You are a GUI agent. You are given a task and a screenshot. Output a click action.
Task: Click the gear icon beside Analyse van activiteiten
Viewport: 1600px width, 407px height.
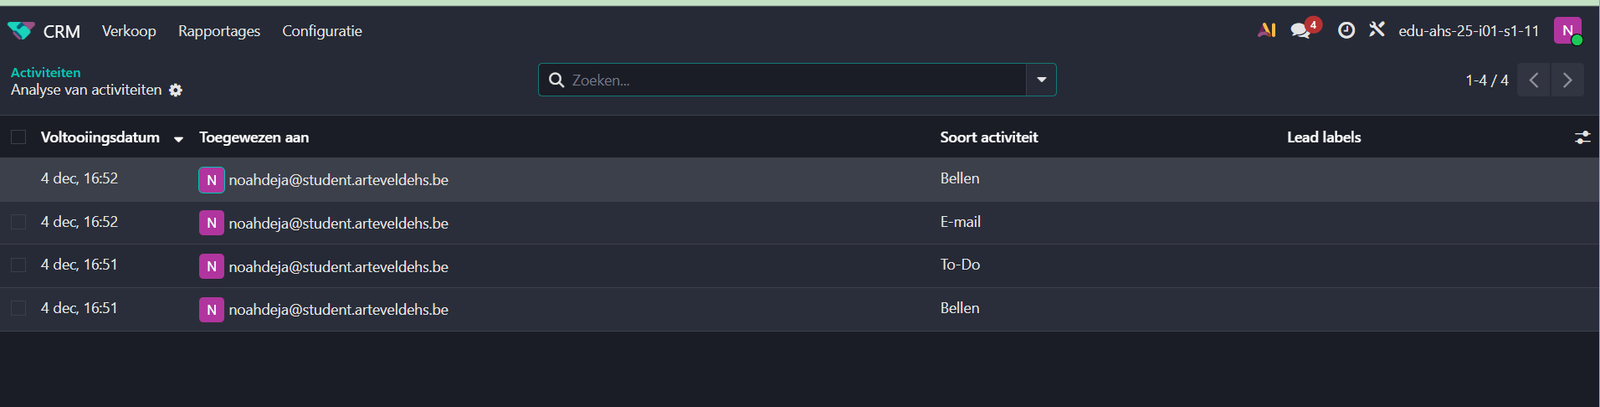click(x=176, y=90)
